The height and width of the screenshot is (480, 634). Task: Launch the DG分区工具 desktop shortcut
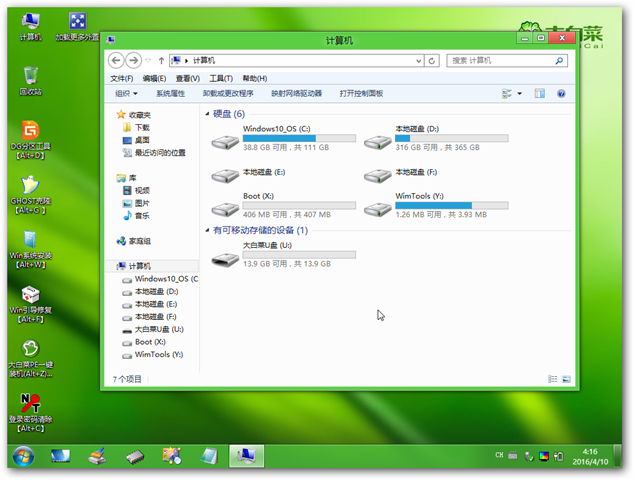coord(31,133)
